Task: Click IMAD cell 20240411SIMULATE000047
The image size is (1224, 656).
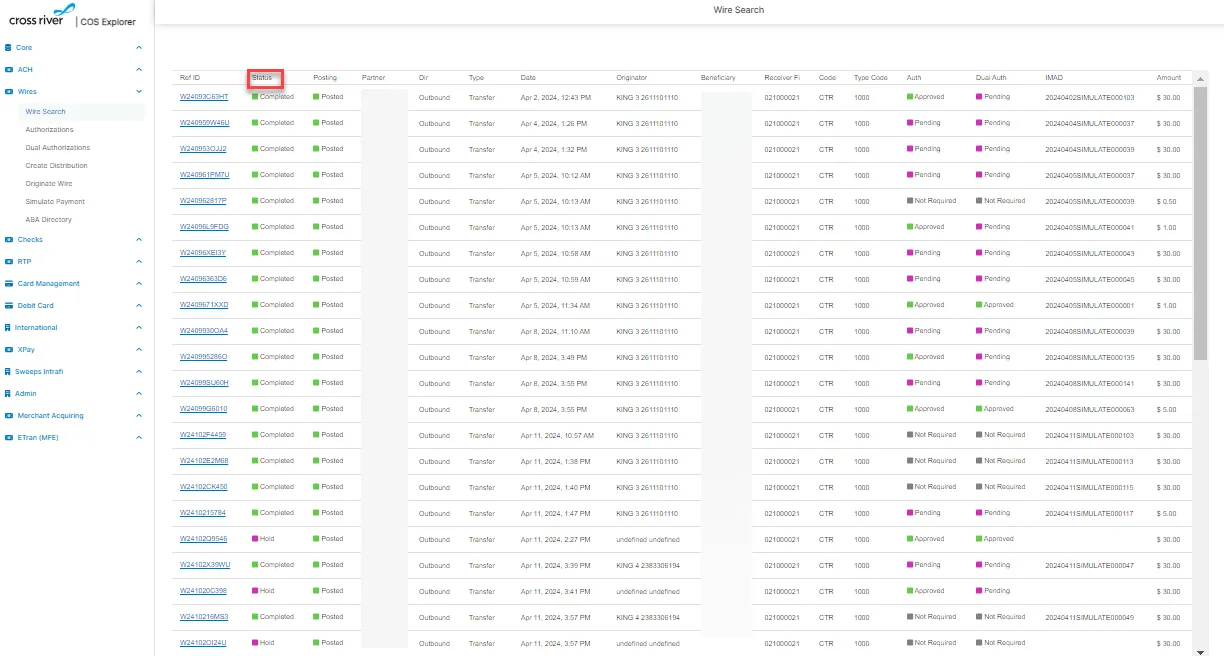Action: (1090, 565)
